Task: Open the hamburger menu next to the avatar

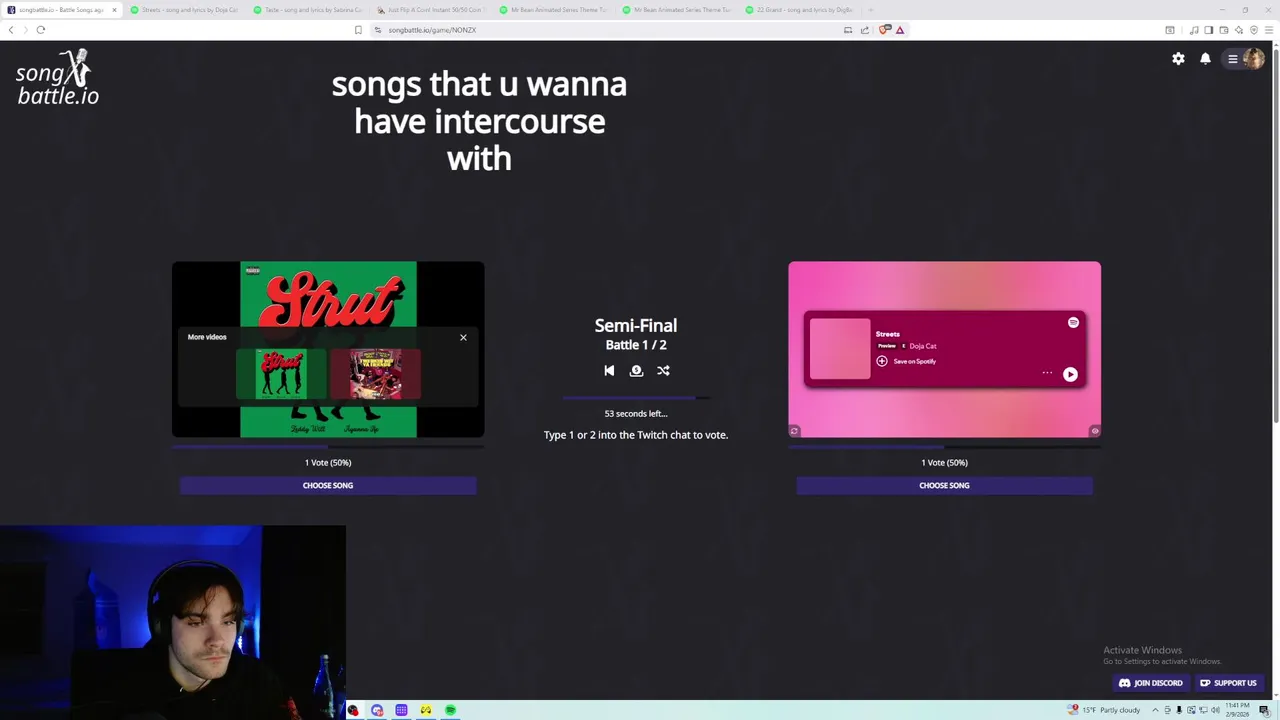Action: tap(1233, 59)
